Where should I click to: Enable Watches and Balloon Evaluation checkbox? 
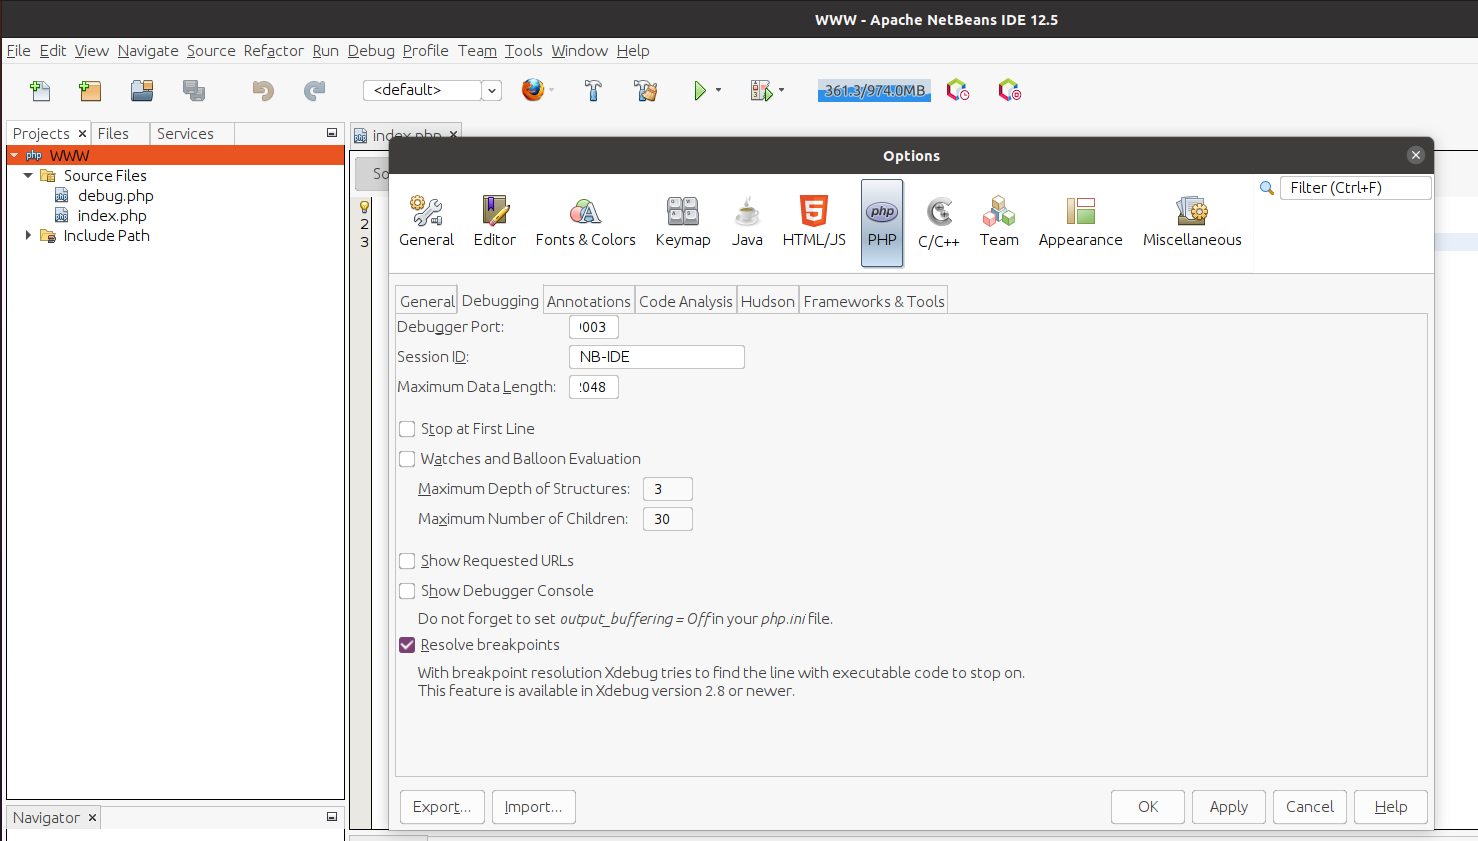coord(407,459)
